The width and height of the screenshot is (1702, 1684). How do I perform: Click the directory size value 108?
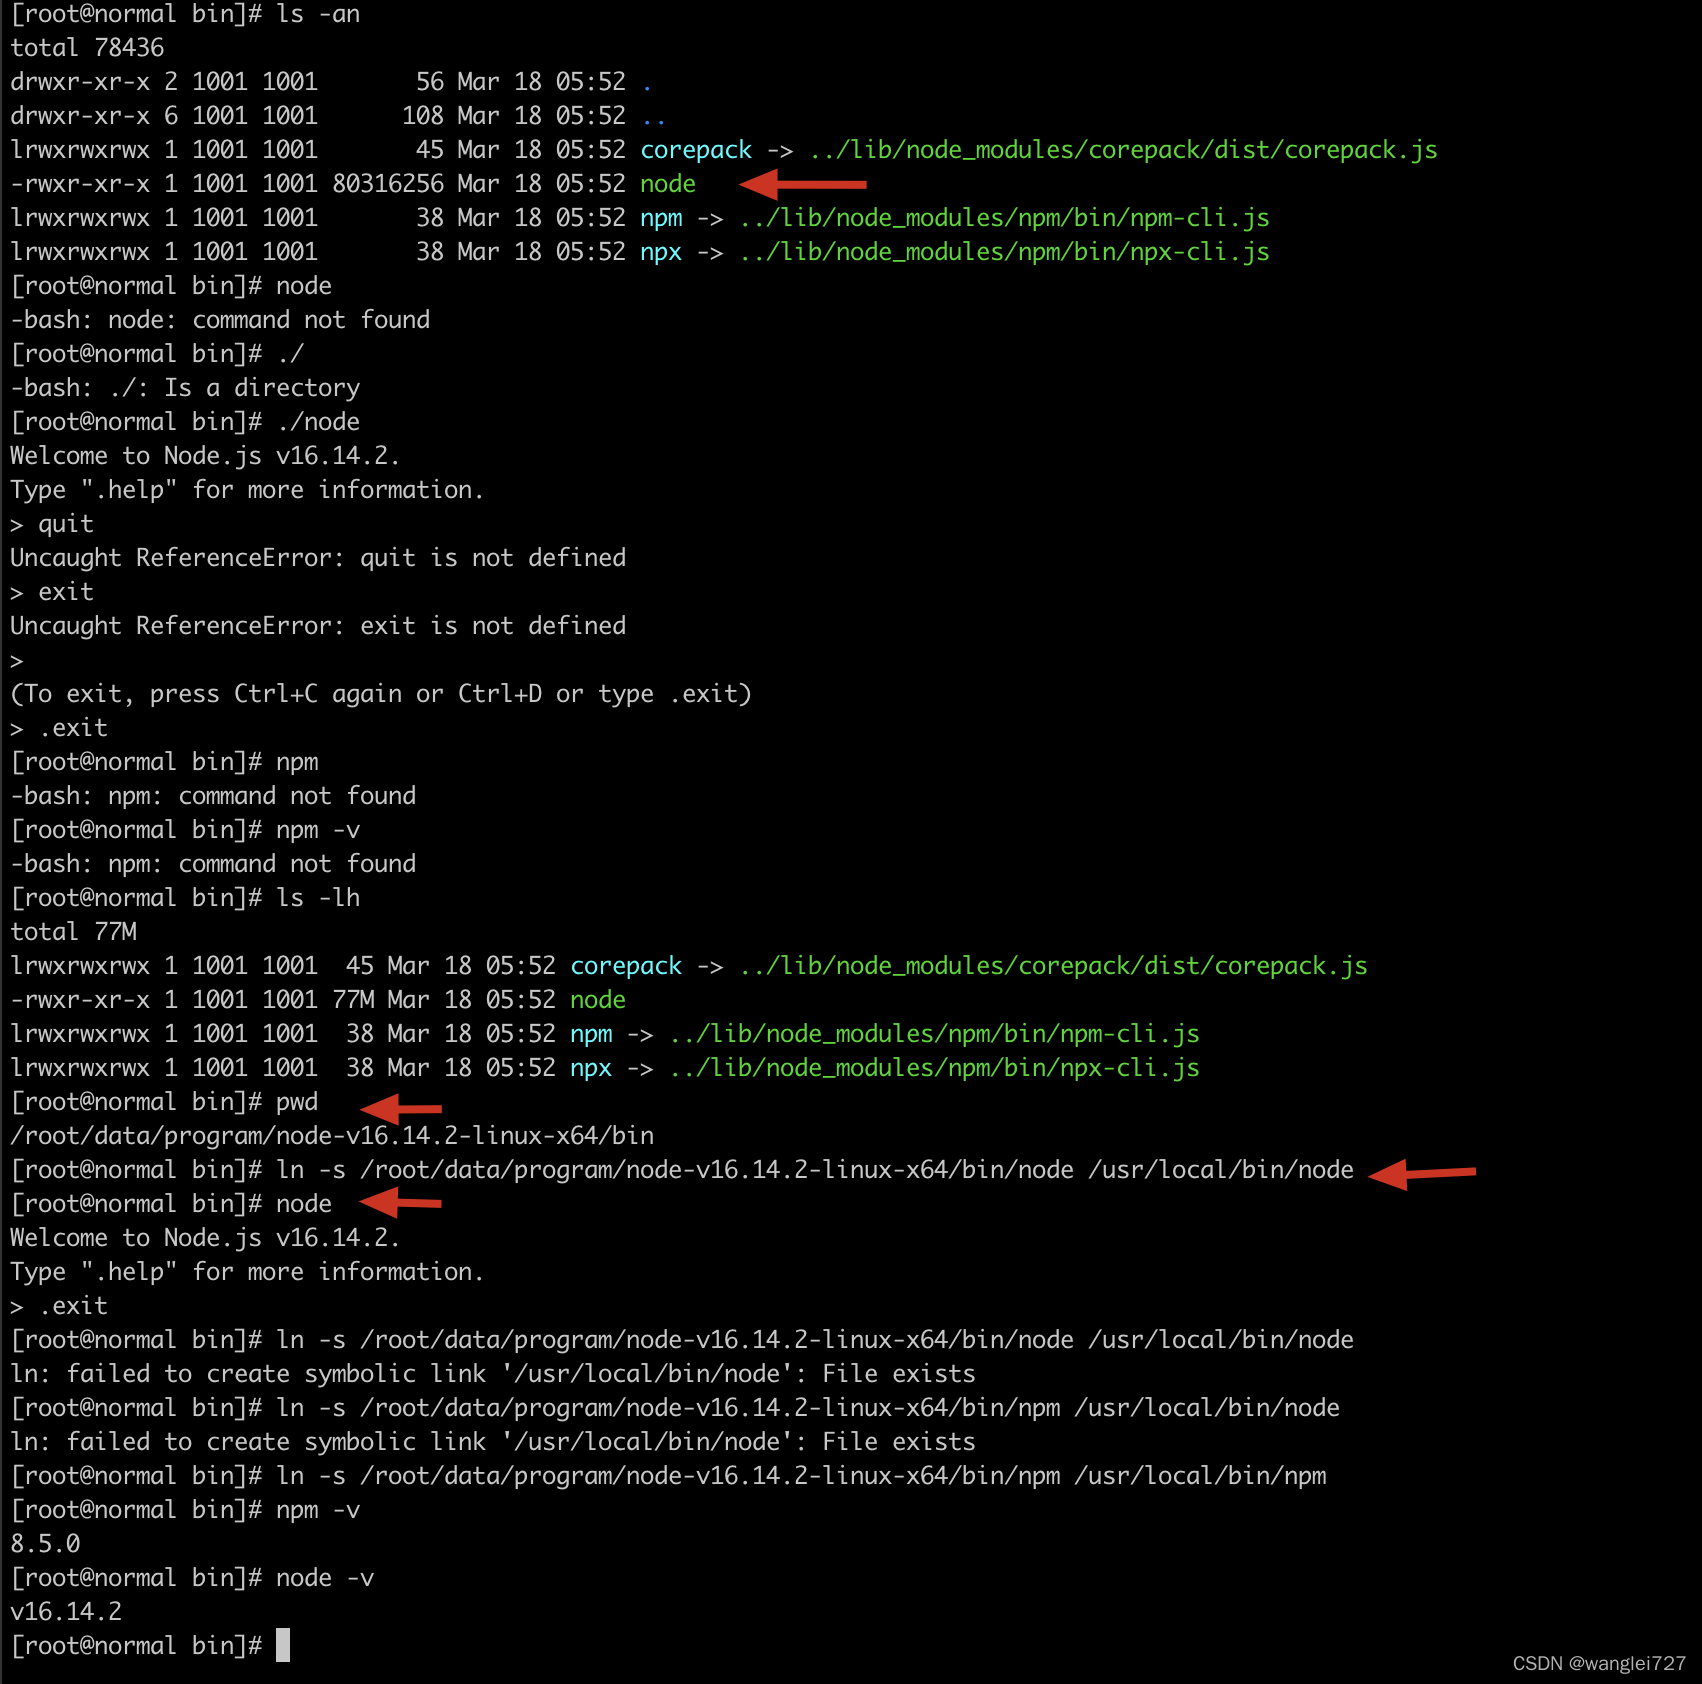423,116
